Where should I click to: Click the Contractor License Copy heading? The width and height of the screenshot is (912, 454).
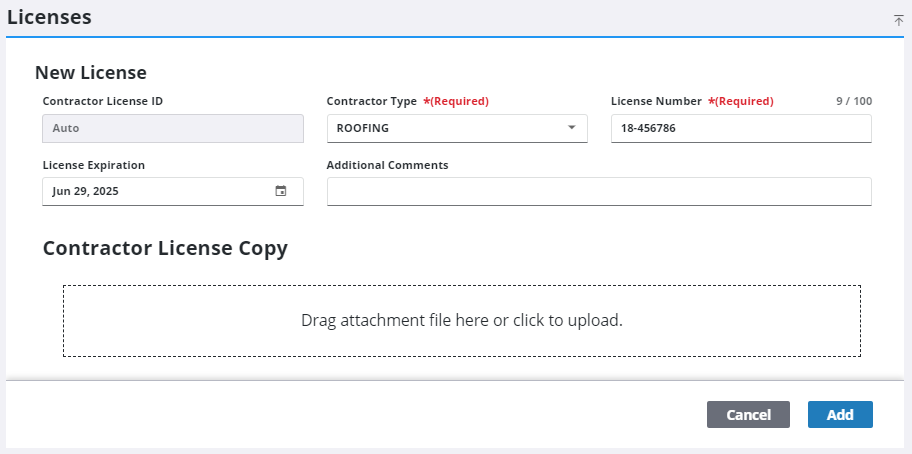[x=165, y=248]
